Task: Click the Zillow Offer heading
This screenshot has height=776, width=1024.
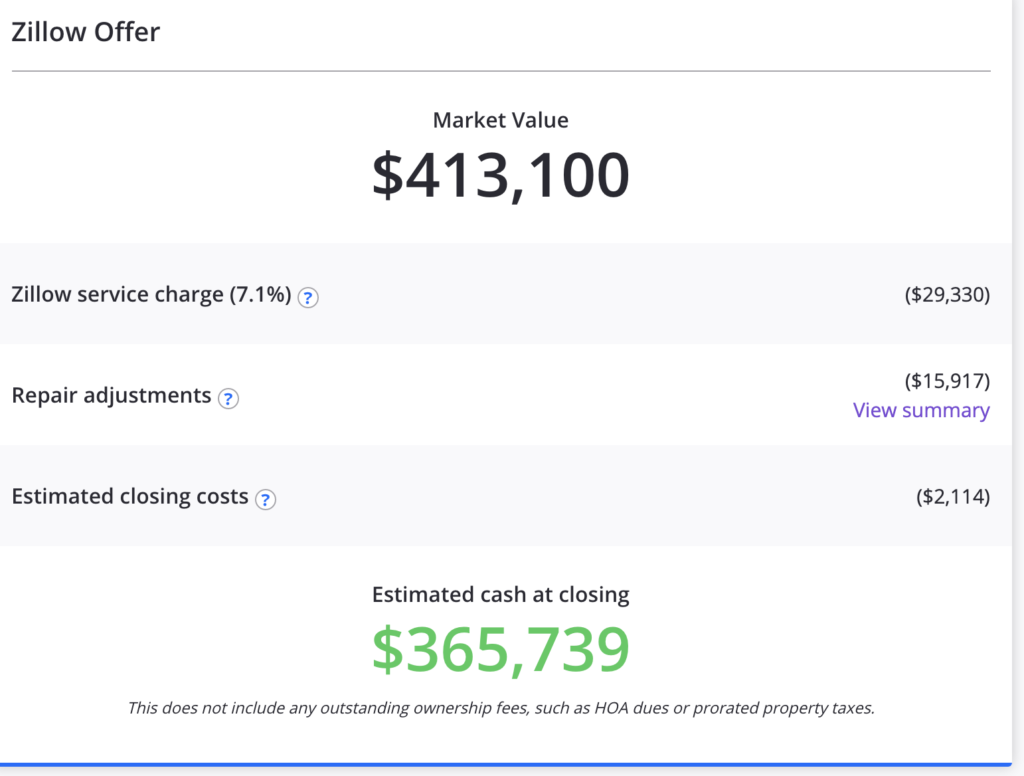Action: pyautogui.click(x=86, y=32)
